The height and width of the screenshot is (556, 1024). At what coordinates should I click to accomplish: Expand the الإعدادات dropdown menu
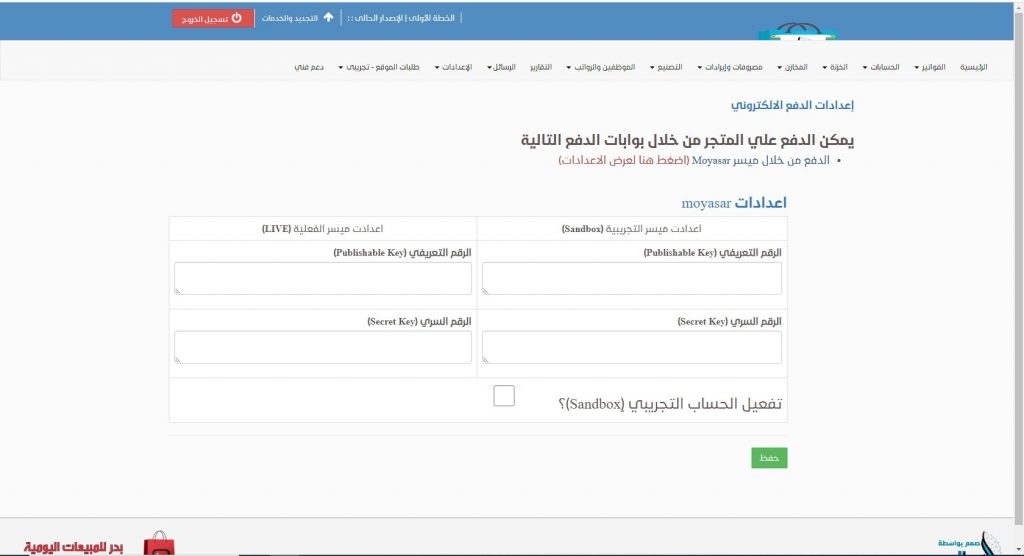[453, 67]
